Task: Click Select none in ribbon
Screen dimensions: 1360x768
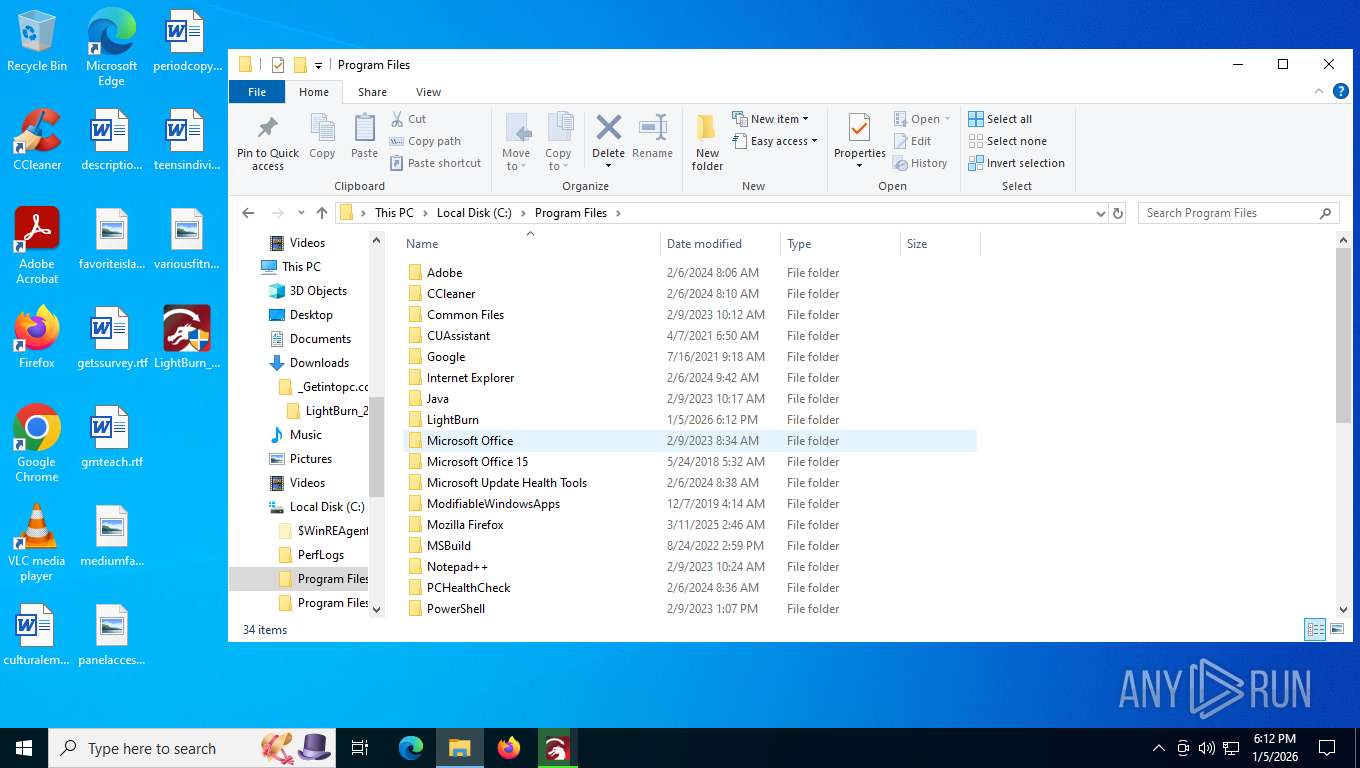Action: (x=1007, y=141)
